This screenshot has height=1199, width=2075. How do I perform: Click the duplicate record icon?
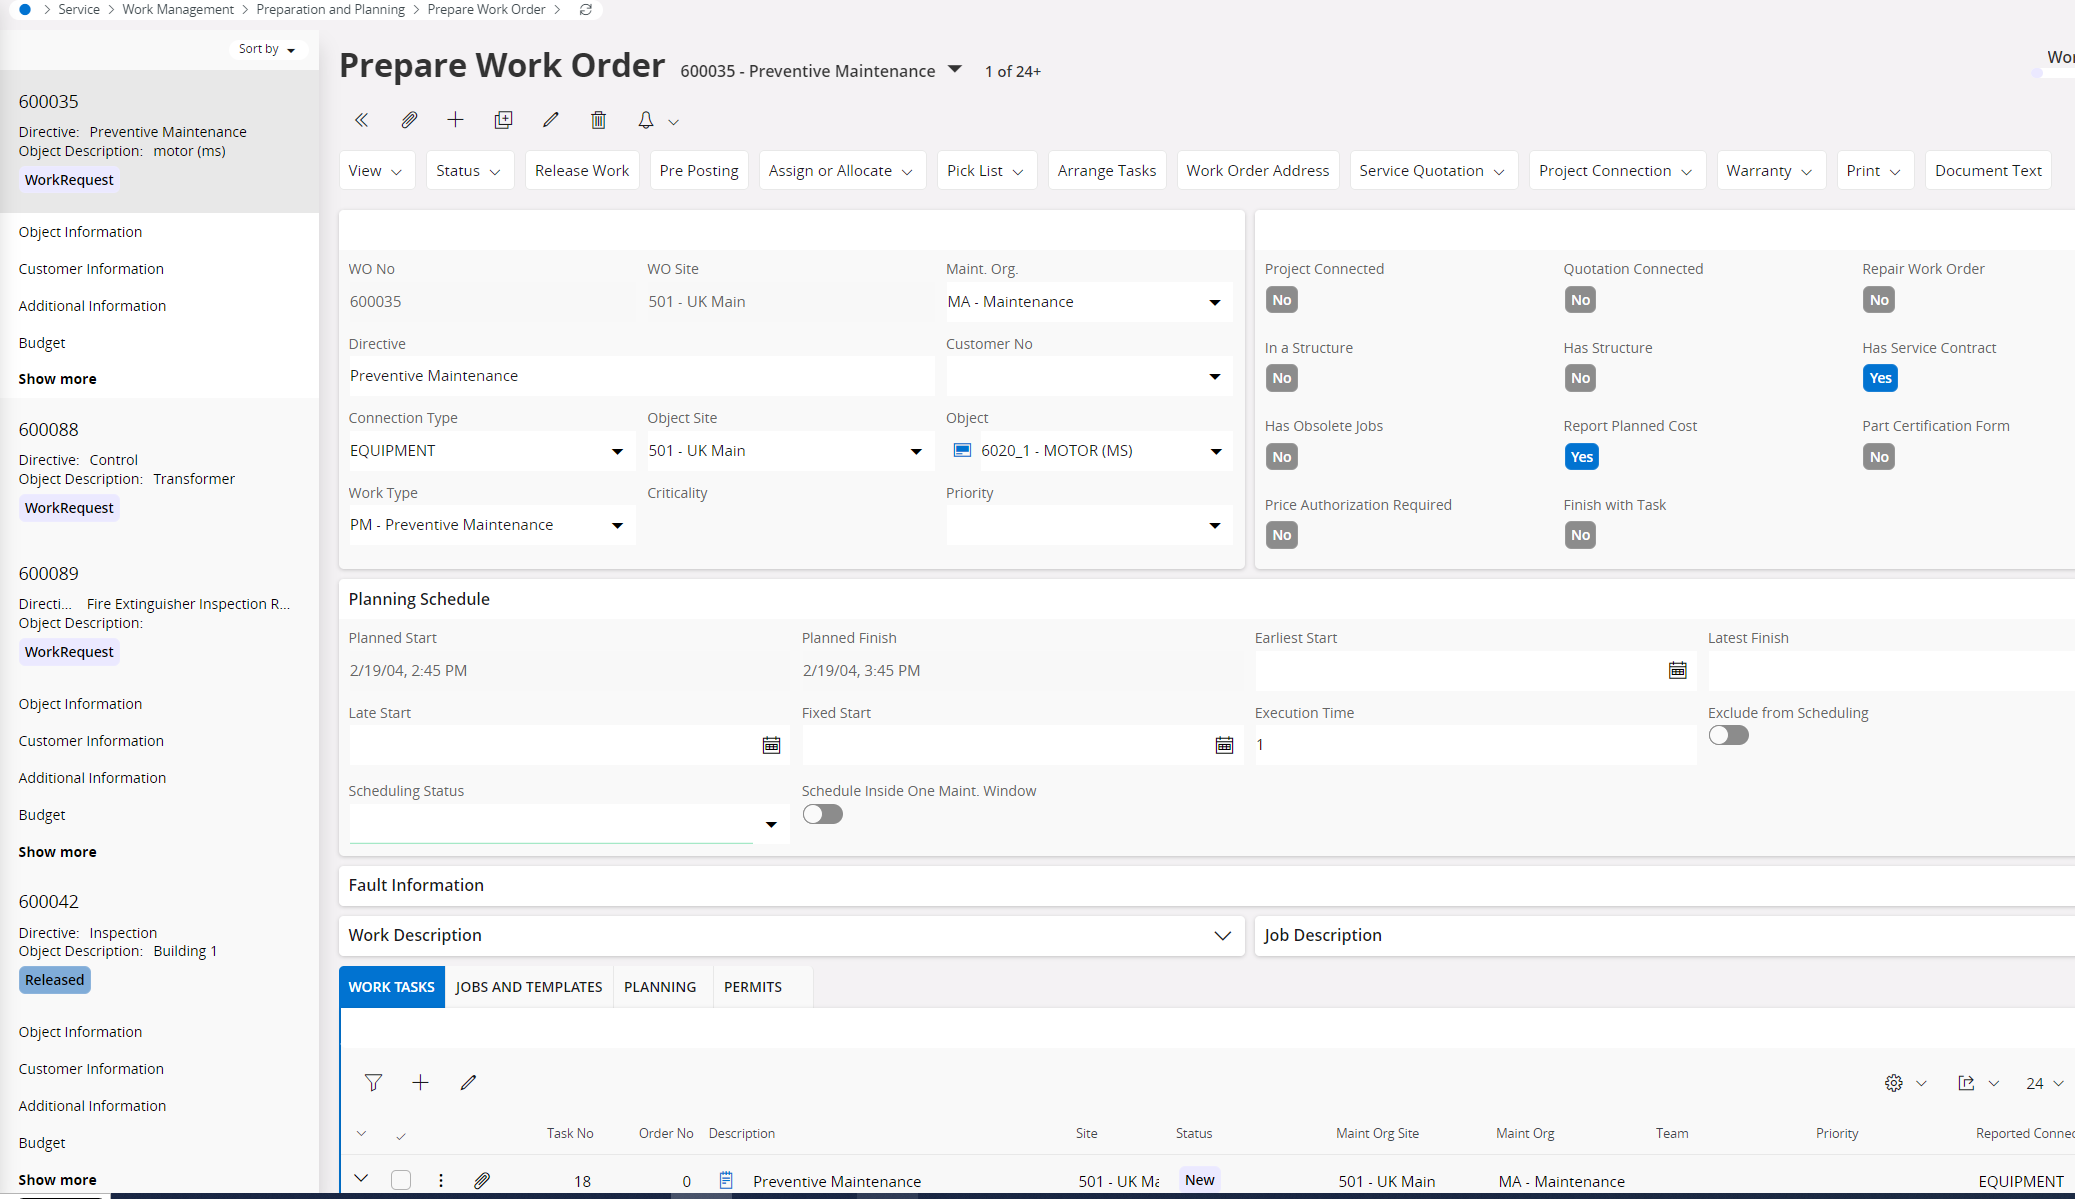503,120
